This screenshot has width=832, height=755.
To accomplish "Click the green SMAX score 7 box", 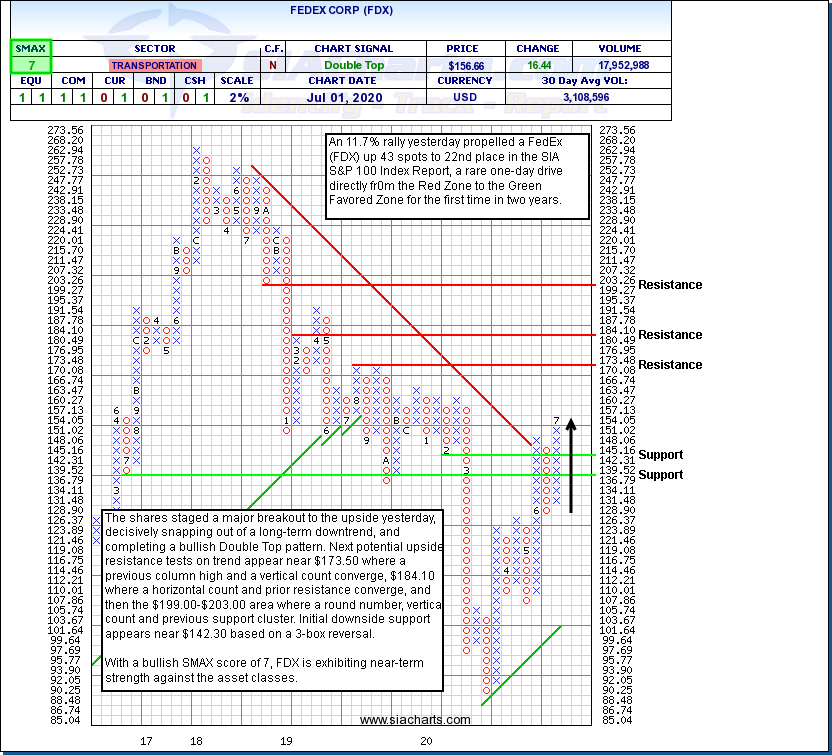I will [x=30, y=65].
